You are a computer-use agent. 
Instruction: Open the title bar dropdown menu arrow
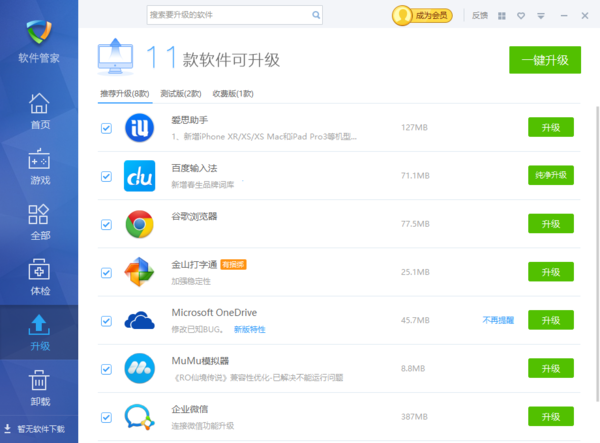pyautogui.click(x=541, y=16)
